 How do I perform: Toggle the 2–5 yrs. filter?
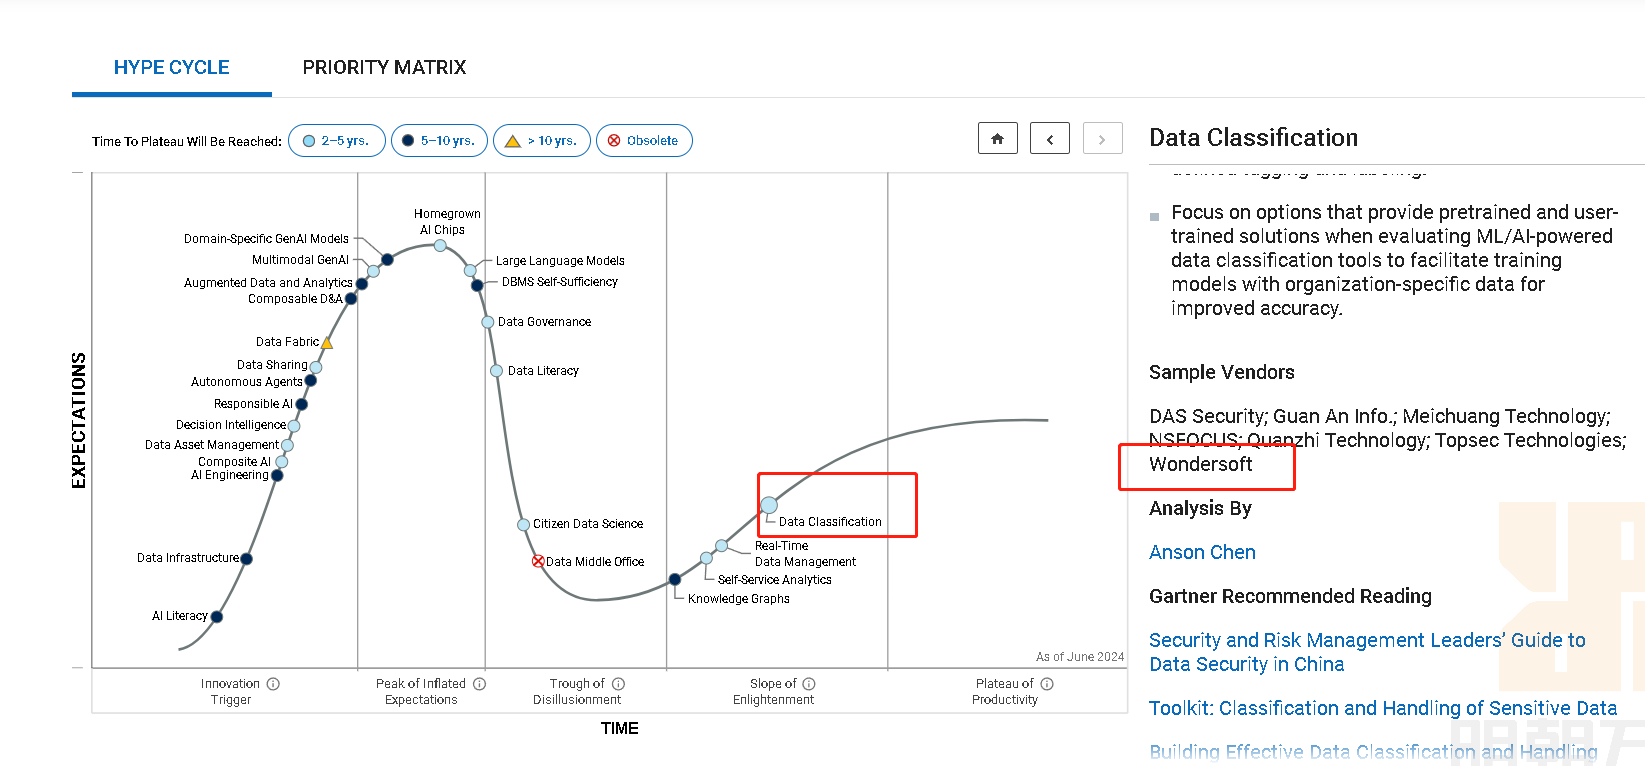[x=337, y=141]
